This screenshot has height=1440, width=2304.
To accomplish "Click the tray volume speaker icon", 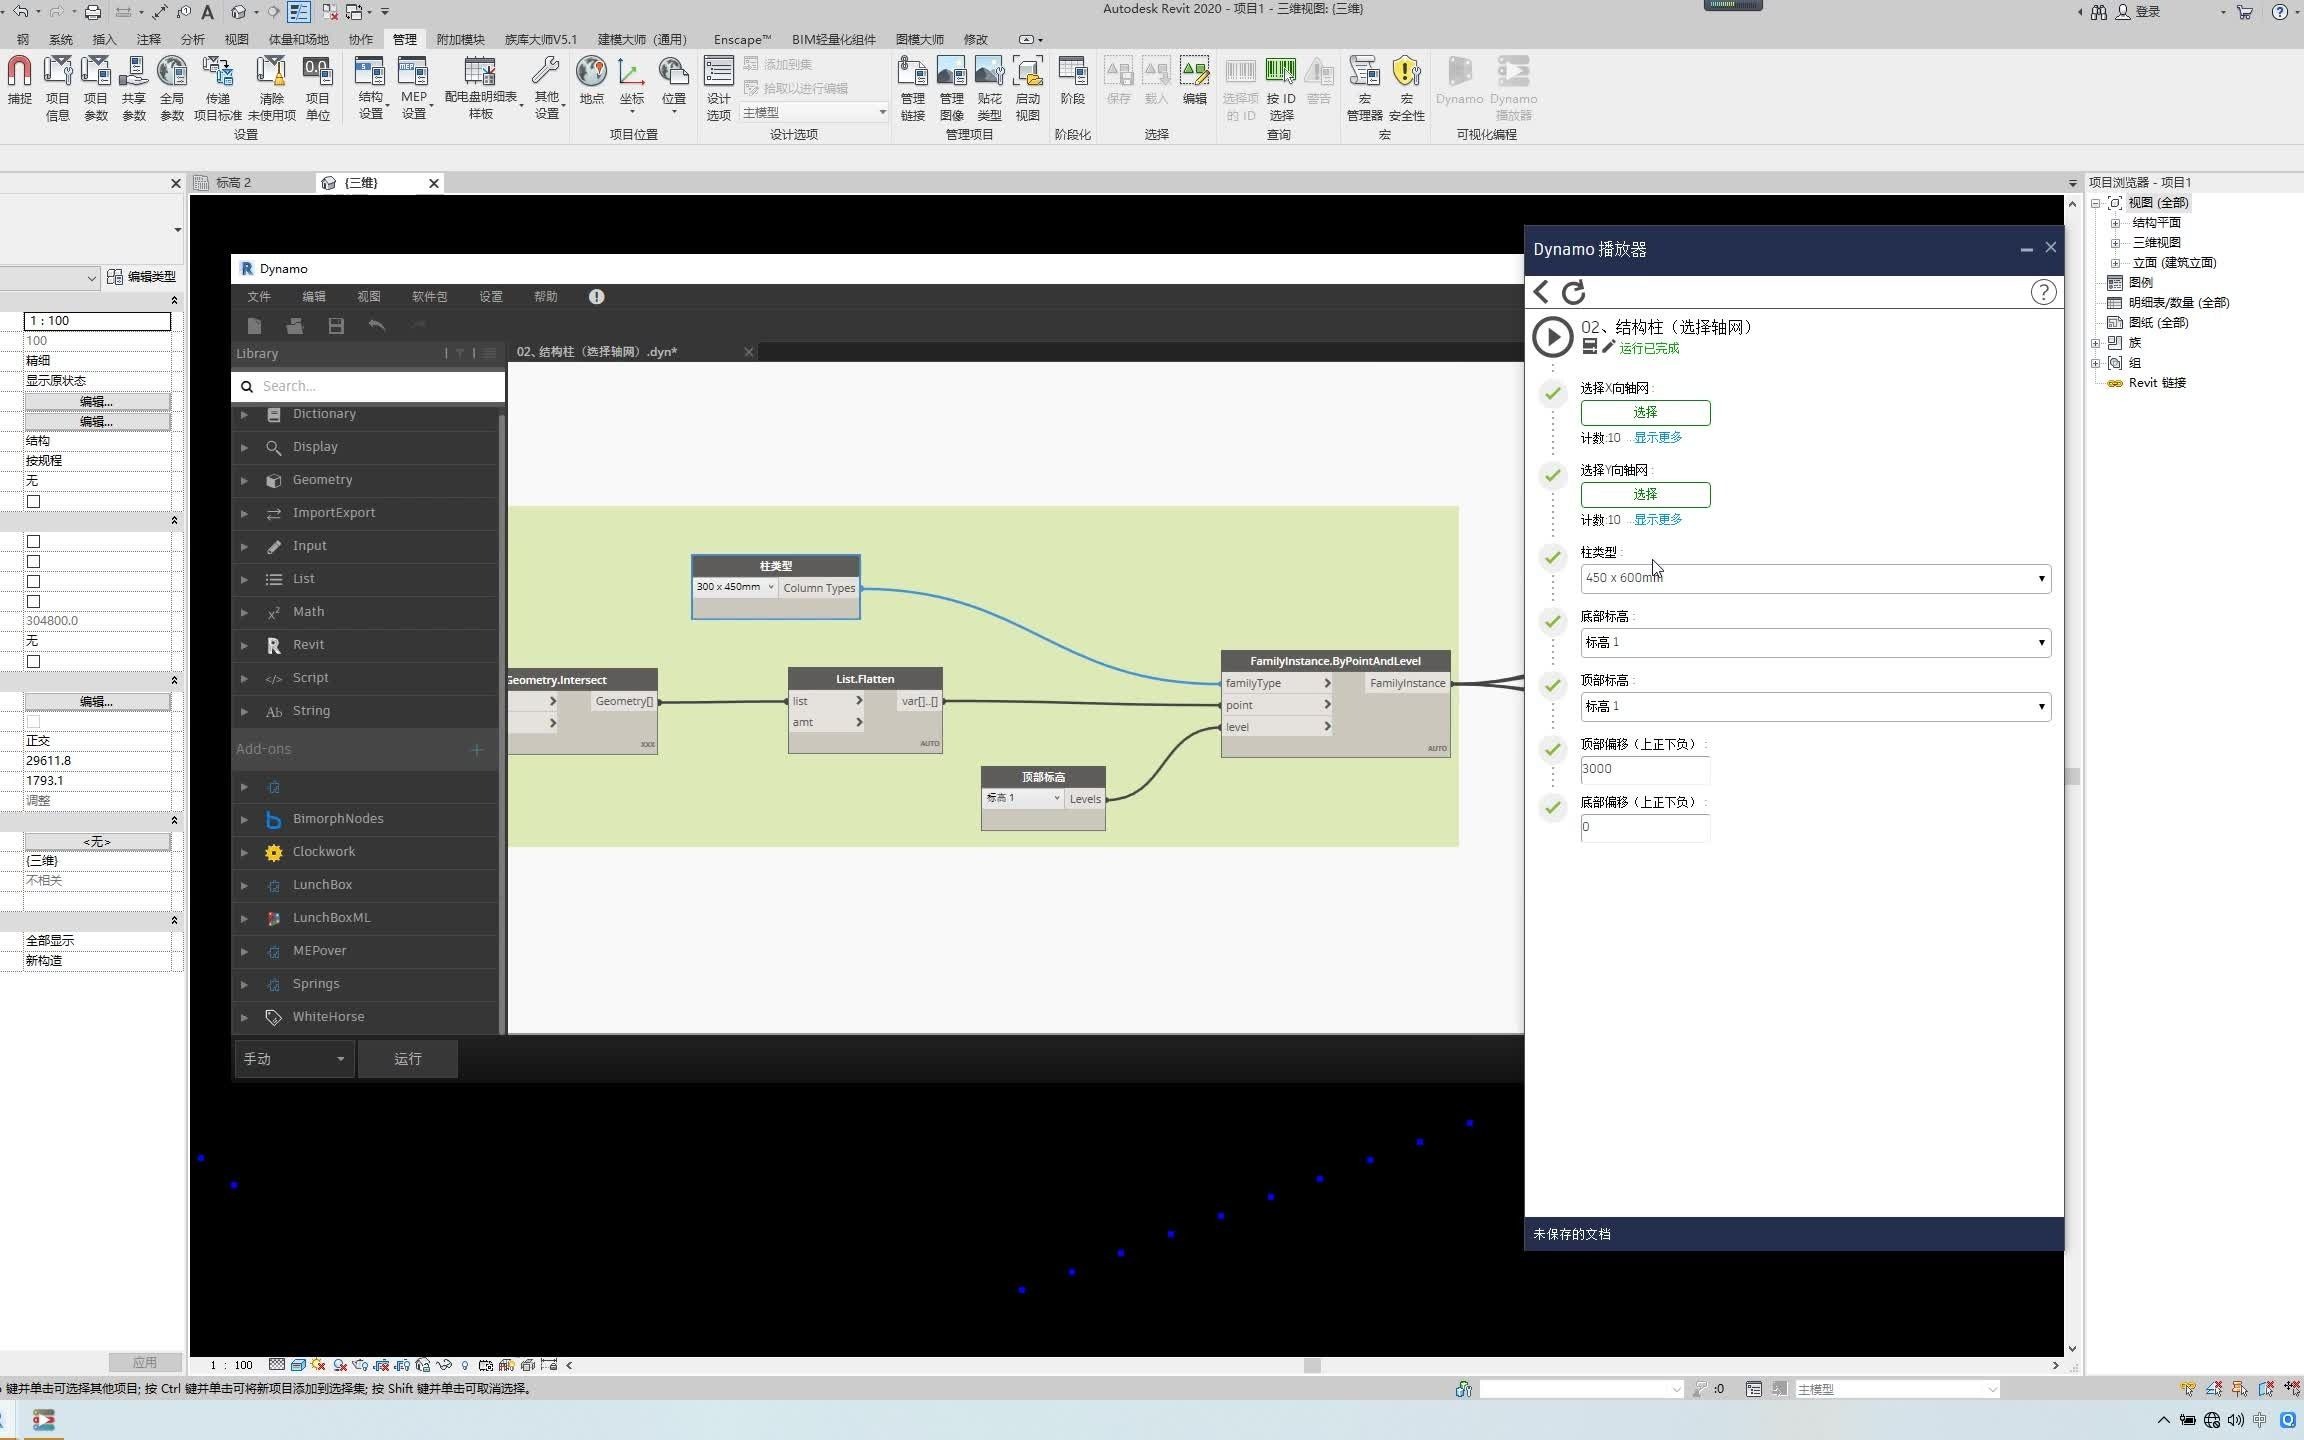I will pyautogui.click(x=2235, y=1420).
